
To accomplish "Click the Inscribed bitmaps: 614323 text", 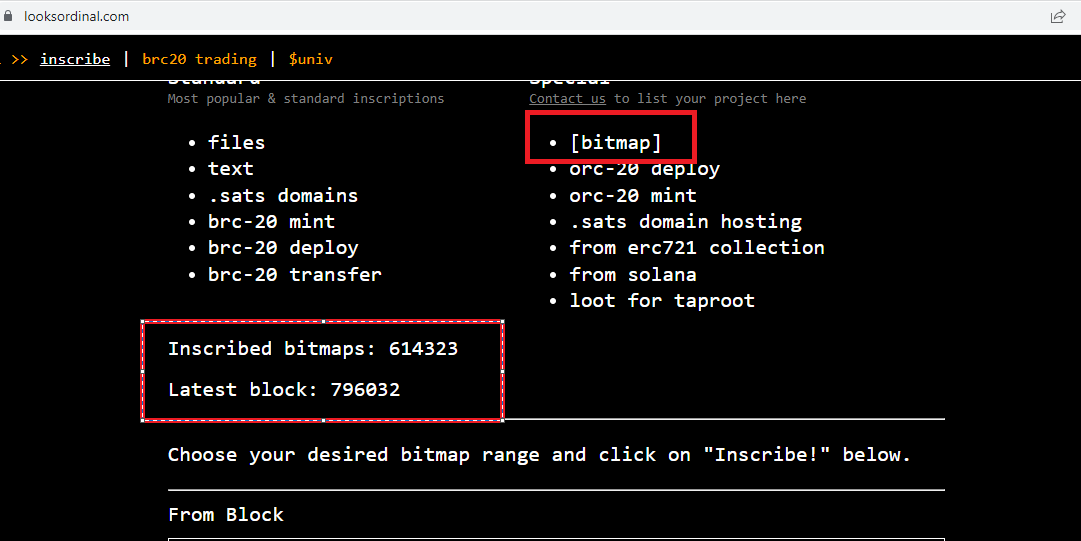I will (x=313, y=349).
